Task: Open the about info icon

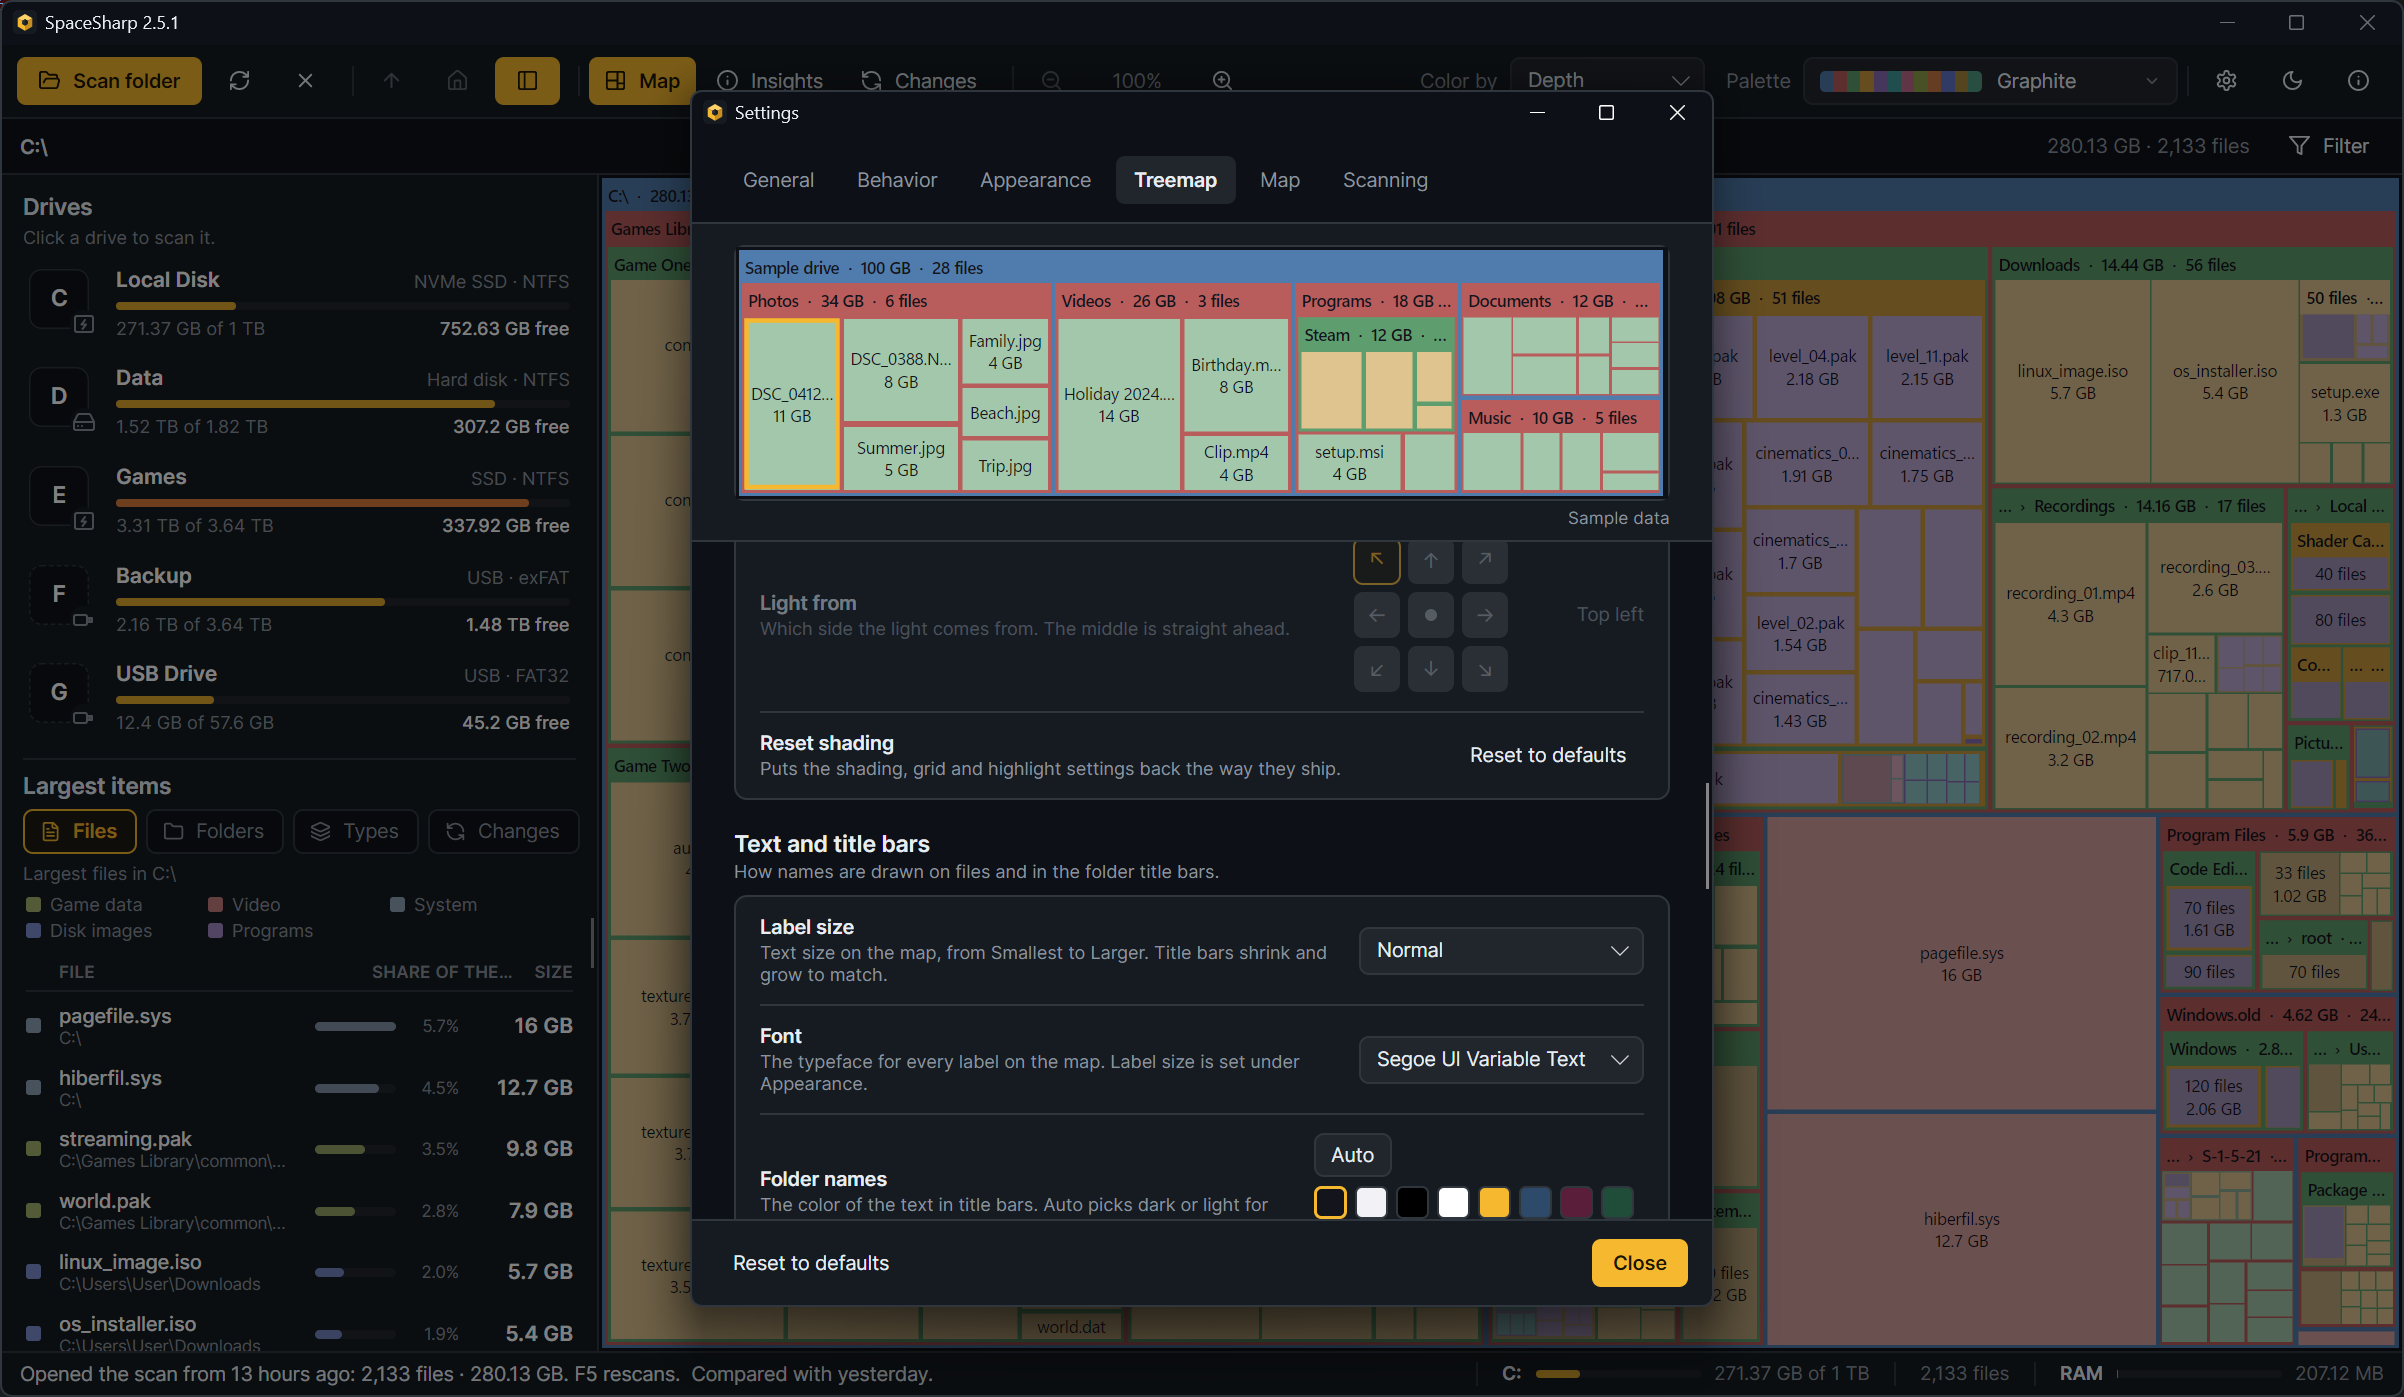Action: click(x=2358, y=81)
